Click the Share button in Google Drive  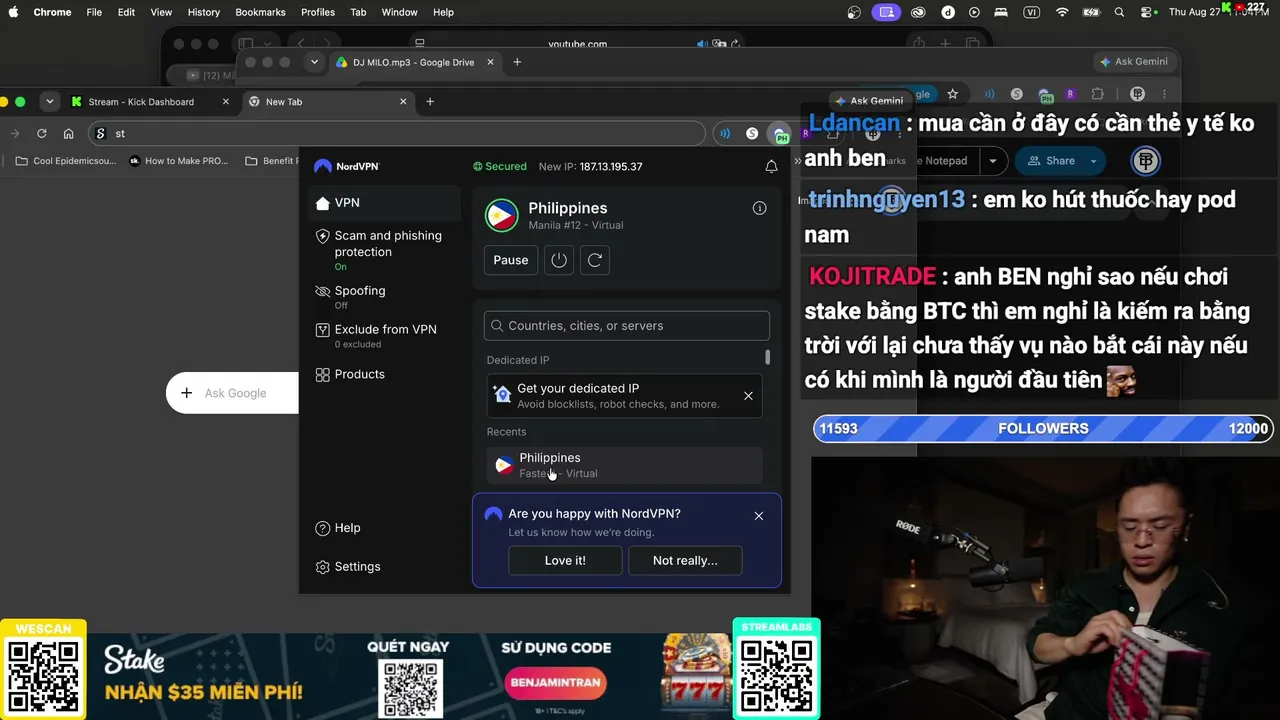(1051, 161)
